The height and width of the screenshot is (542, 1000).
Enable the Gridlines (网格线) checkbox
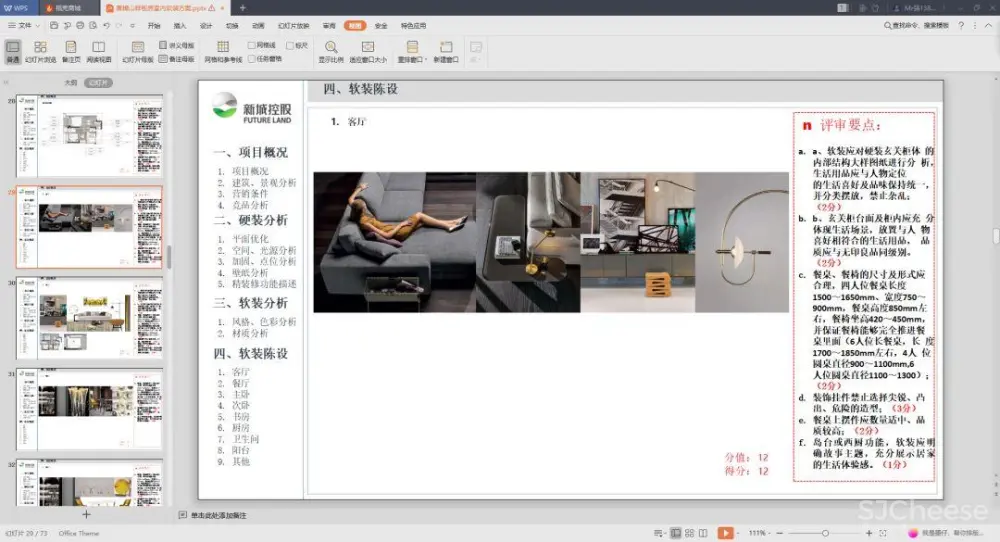click(252, 45)
